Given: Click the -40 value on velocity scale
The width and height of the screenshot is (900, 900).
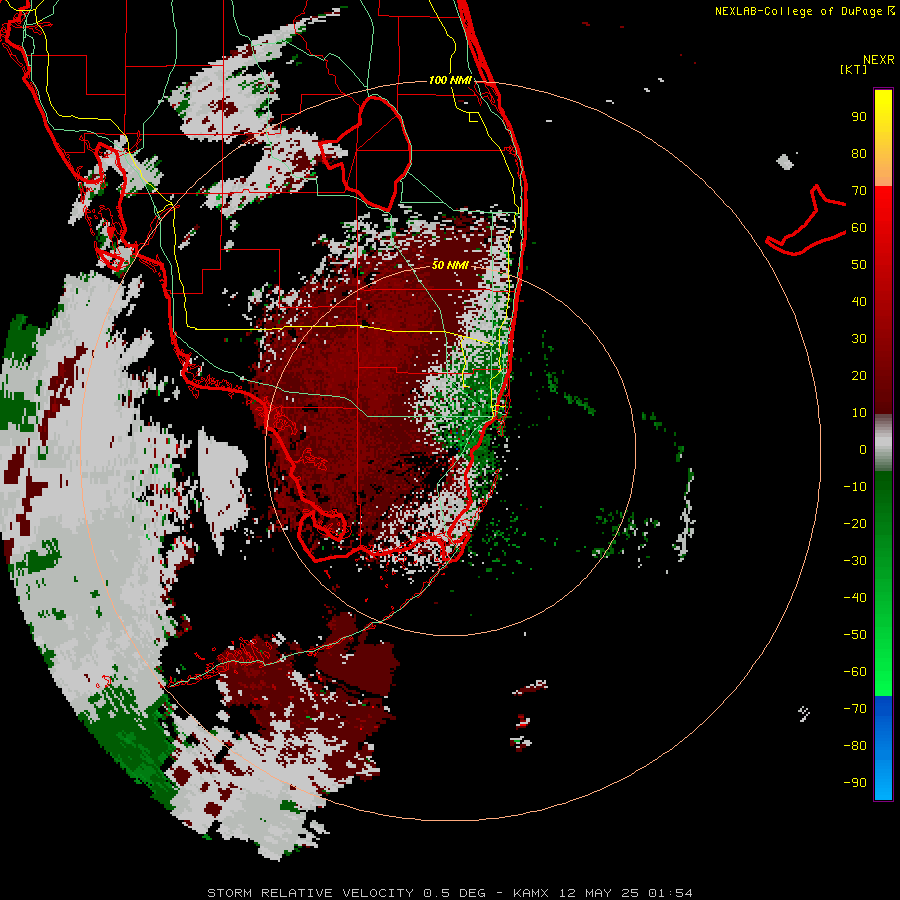Looking at the screenshot, I should pyautogui.click(x=855, y=598).
